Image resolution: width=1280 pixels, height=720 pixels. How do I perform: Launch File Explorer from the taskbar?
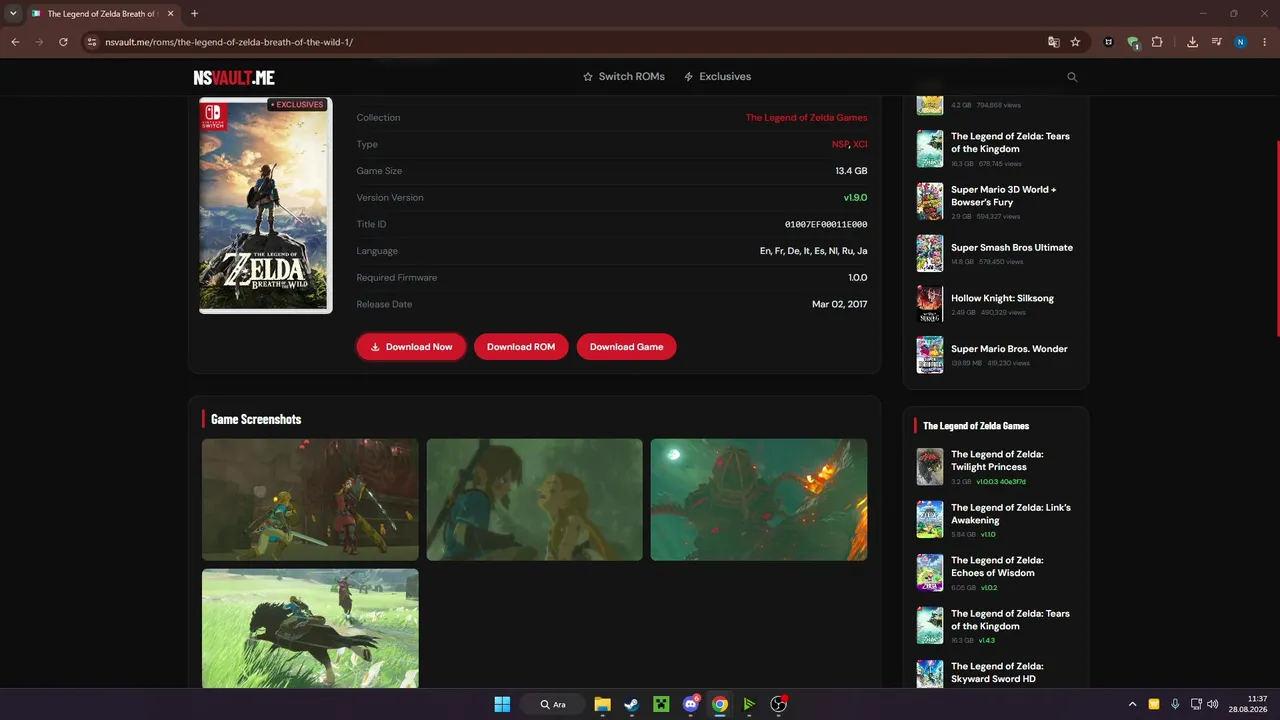pos(602,704)
